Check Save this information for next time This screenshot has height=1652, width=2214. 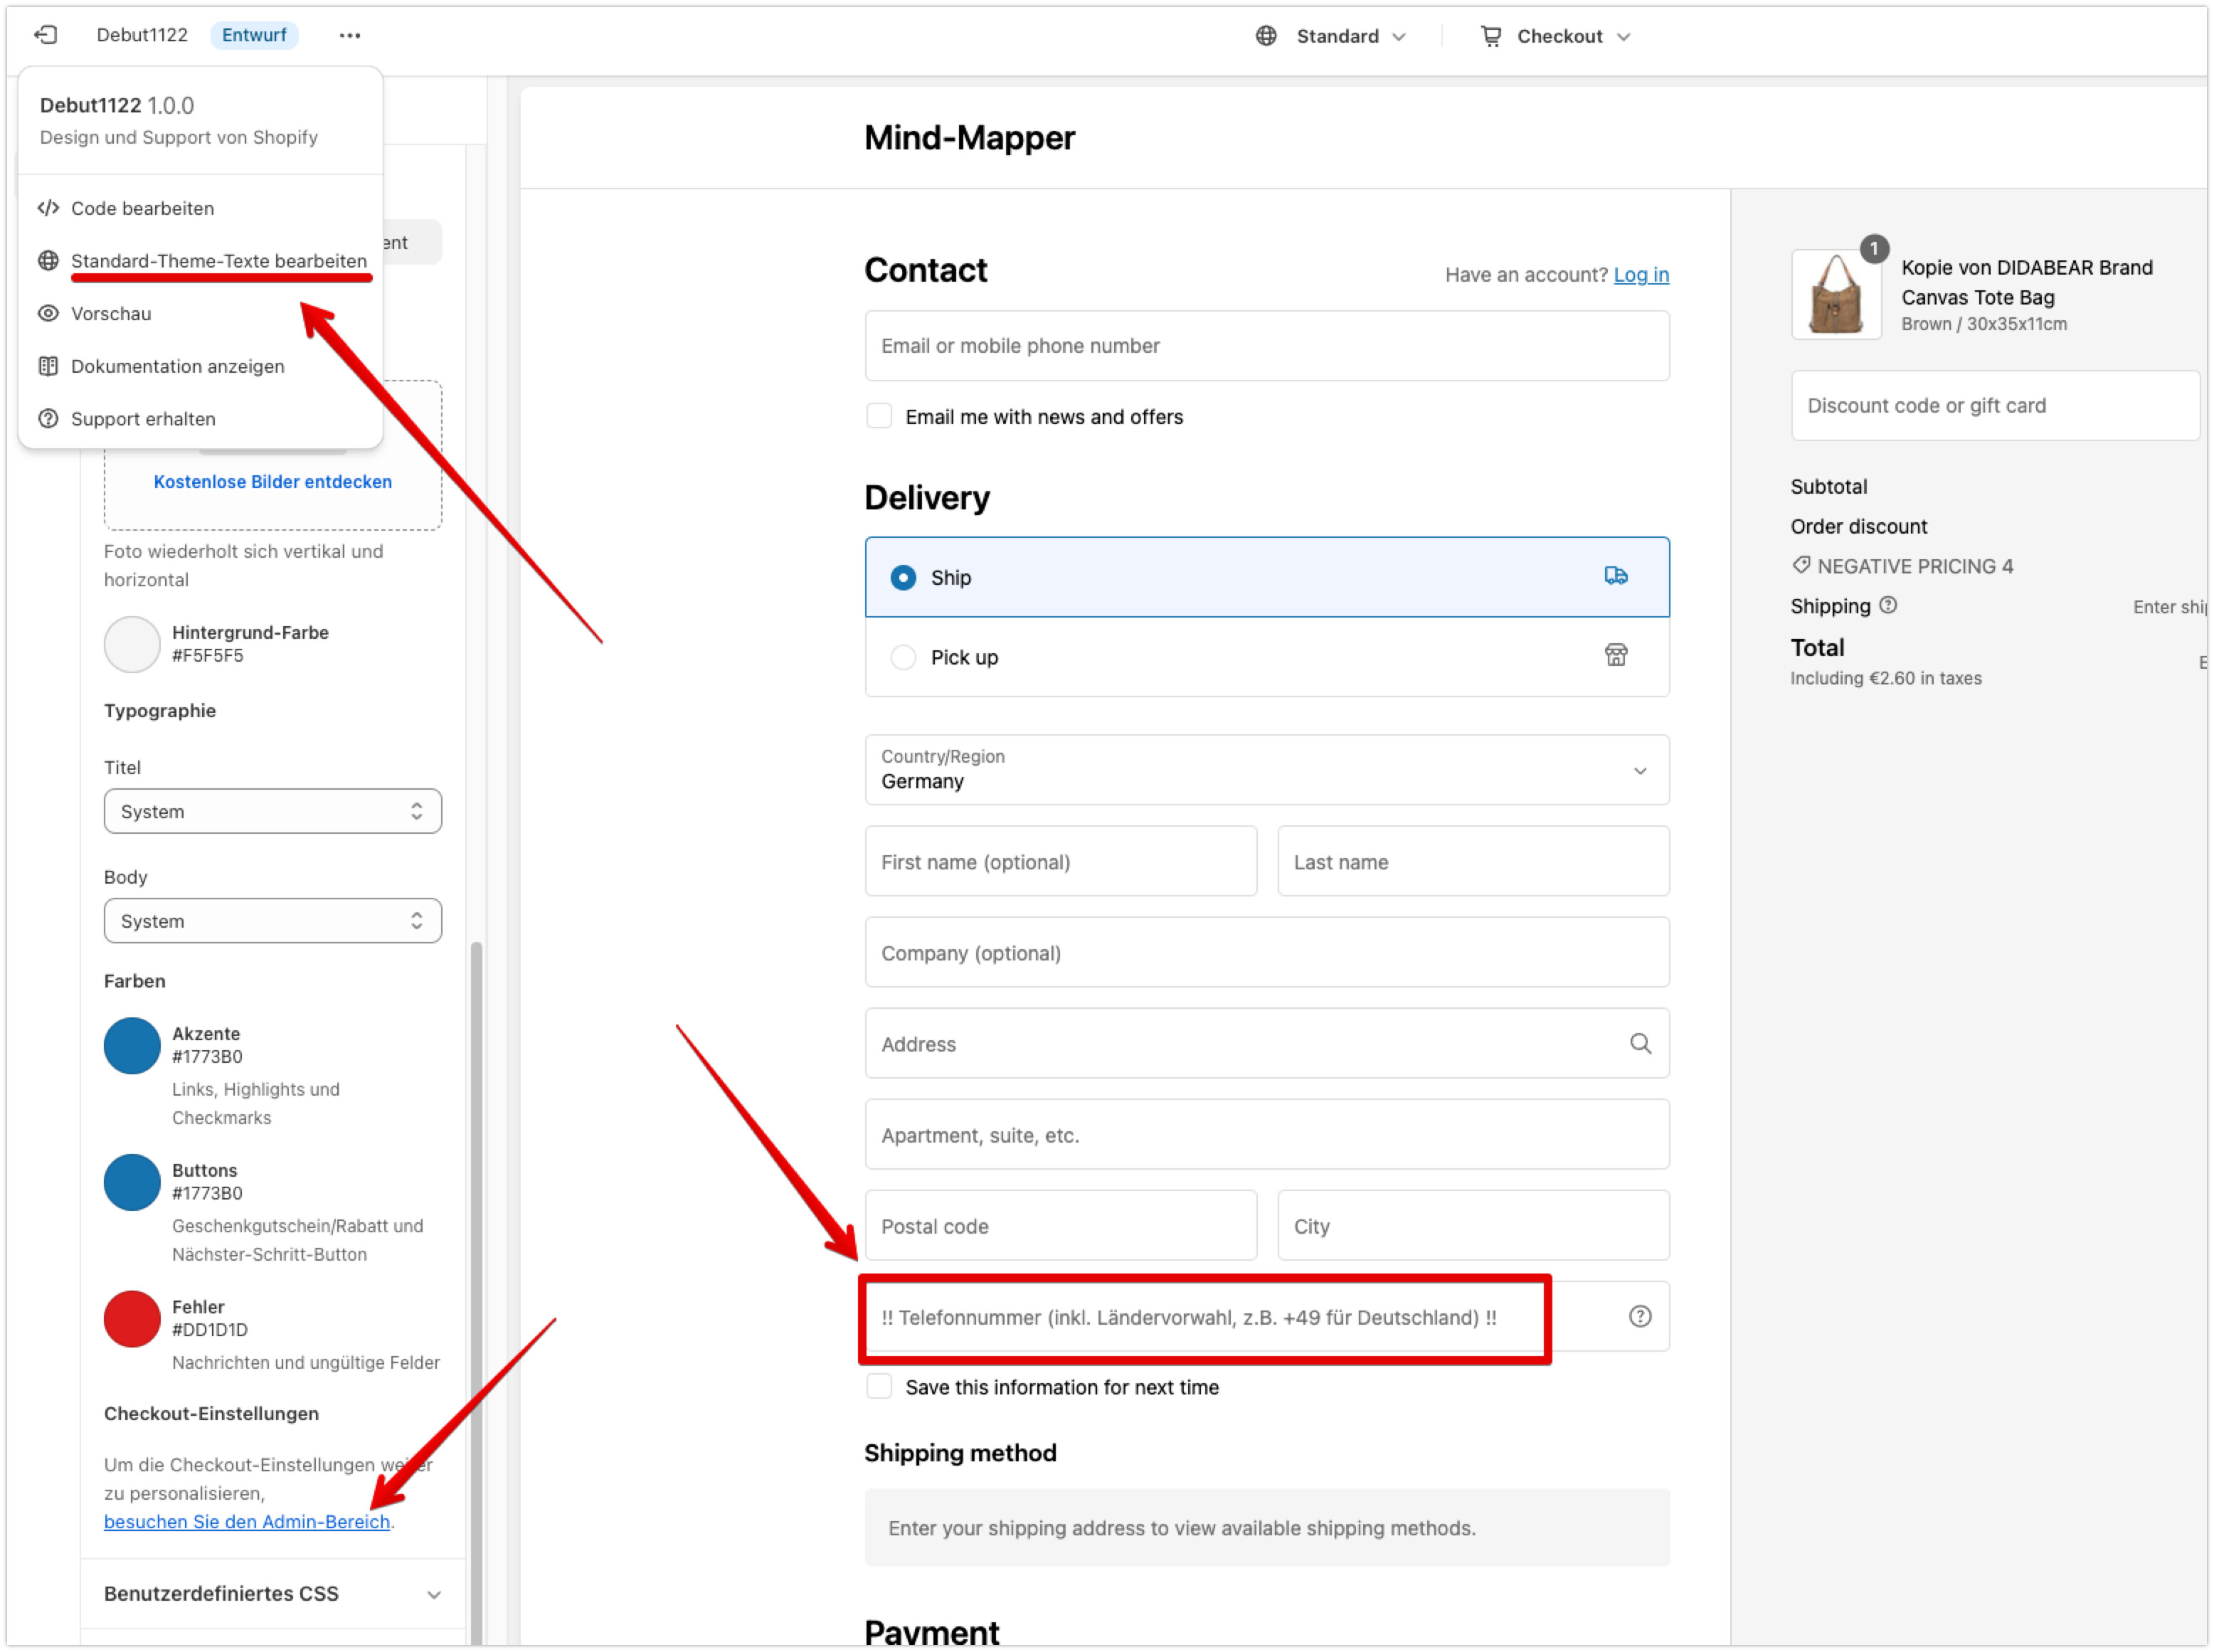[x=879, y=1387]
